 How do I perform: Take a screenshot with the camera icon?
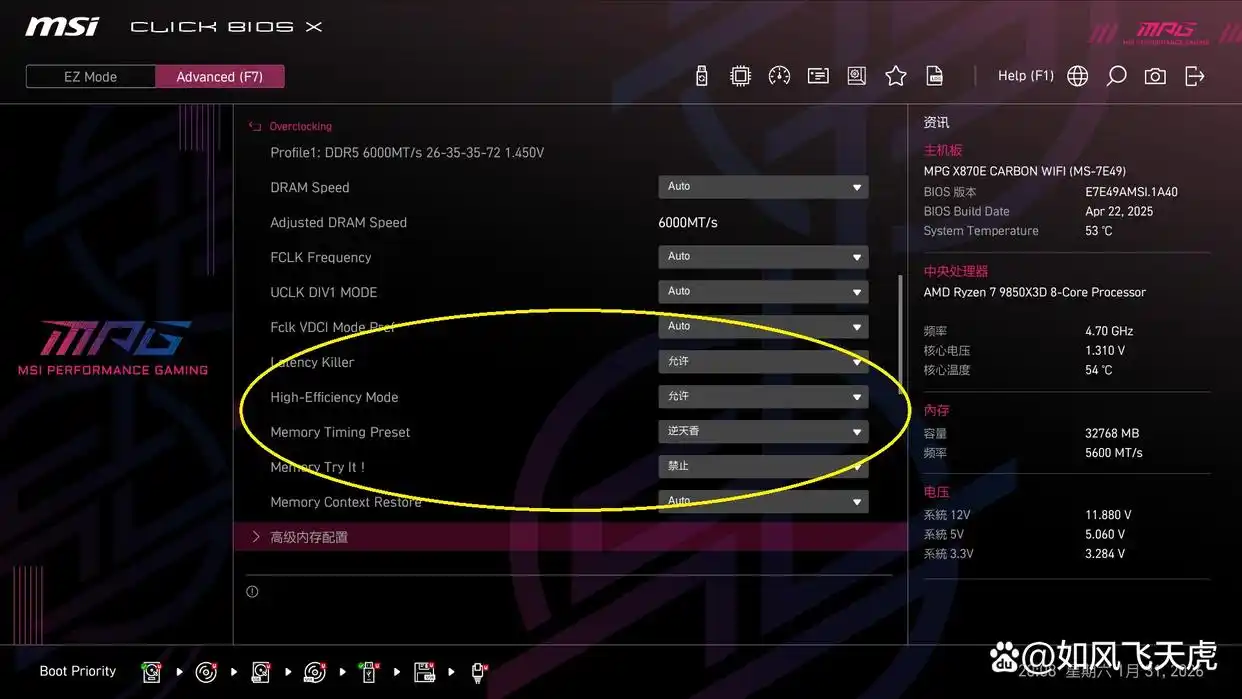click(x=1155, y=76)
